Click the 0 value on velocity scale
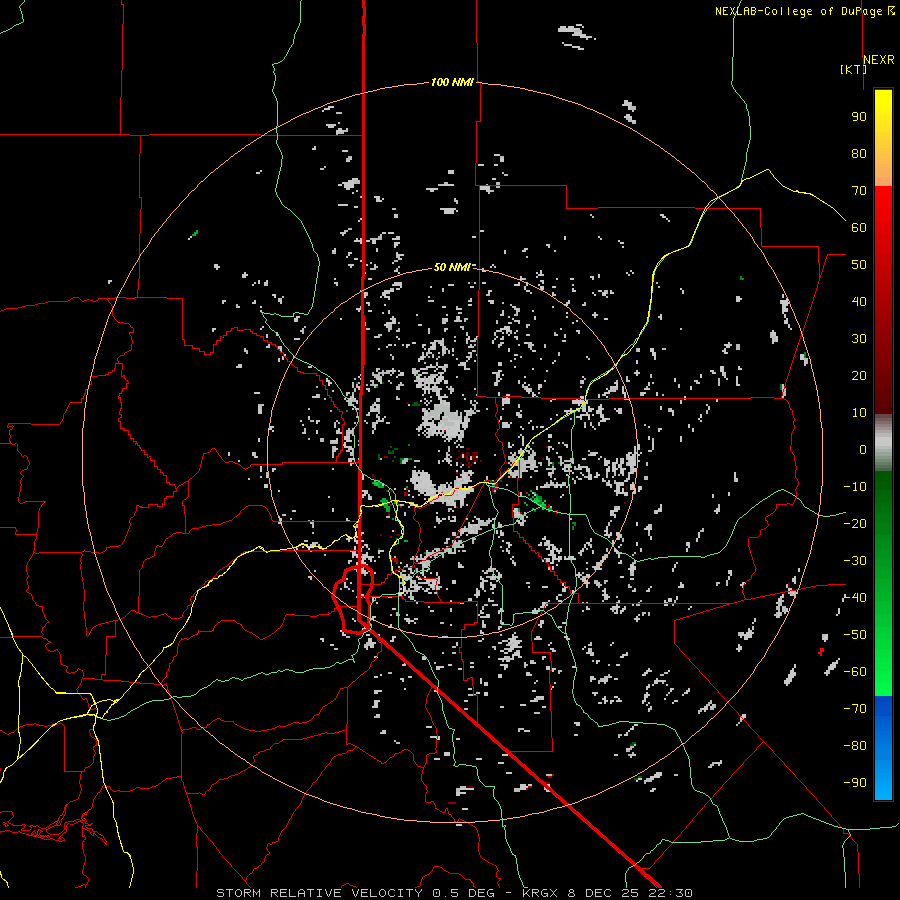This screenshot has width=900, height=900. point(863,449)
